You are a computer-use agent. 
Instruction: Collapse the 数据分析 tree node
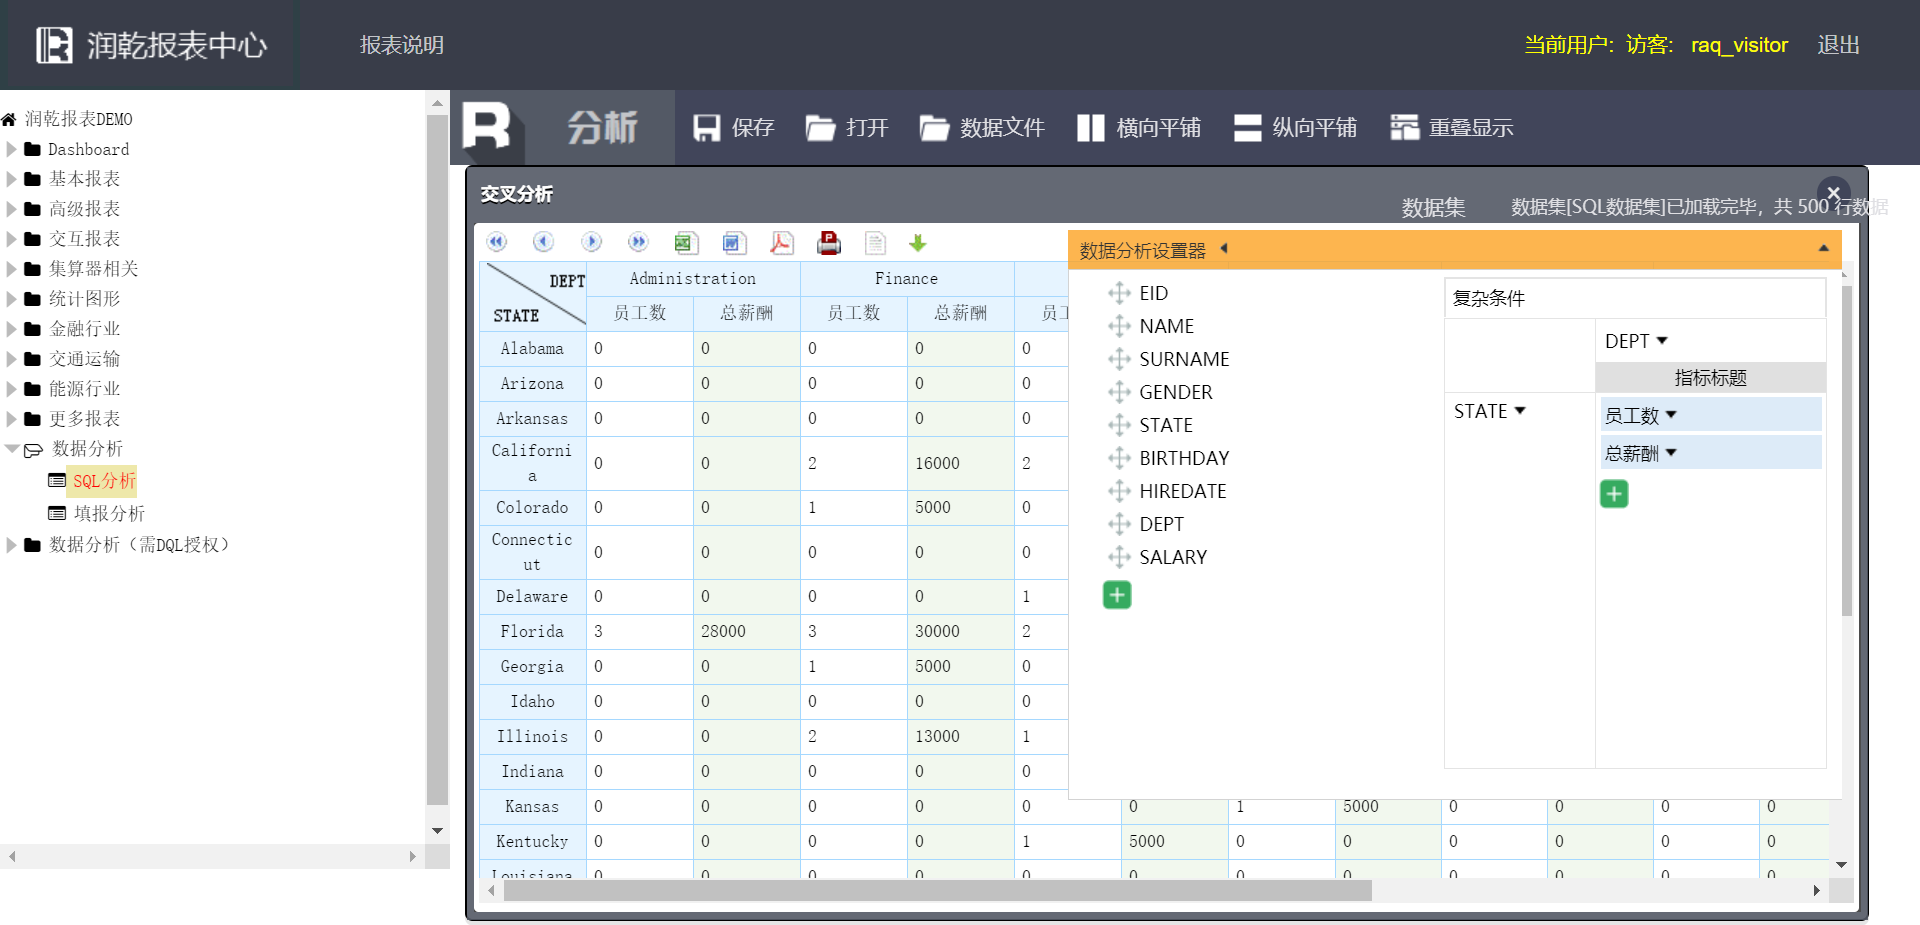pos(12,449)
